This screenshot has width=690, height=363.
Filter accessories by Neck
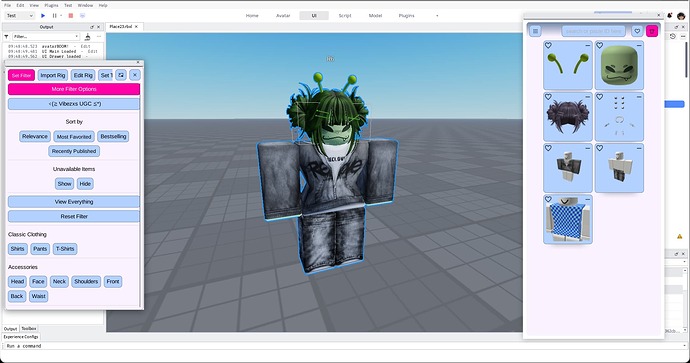coord(59,281)
